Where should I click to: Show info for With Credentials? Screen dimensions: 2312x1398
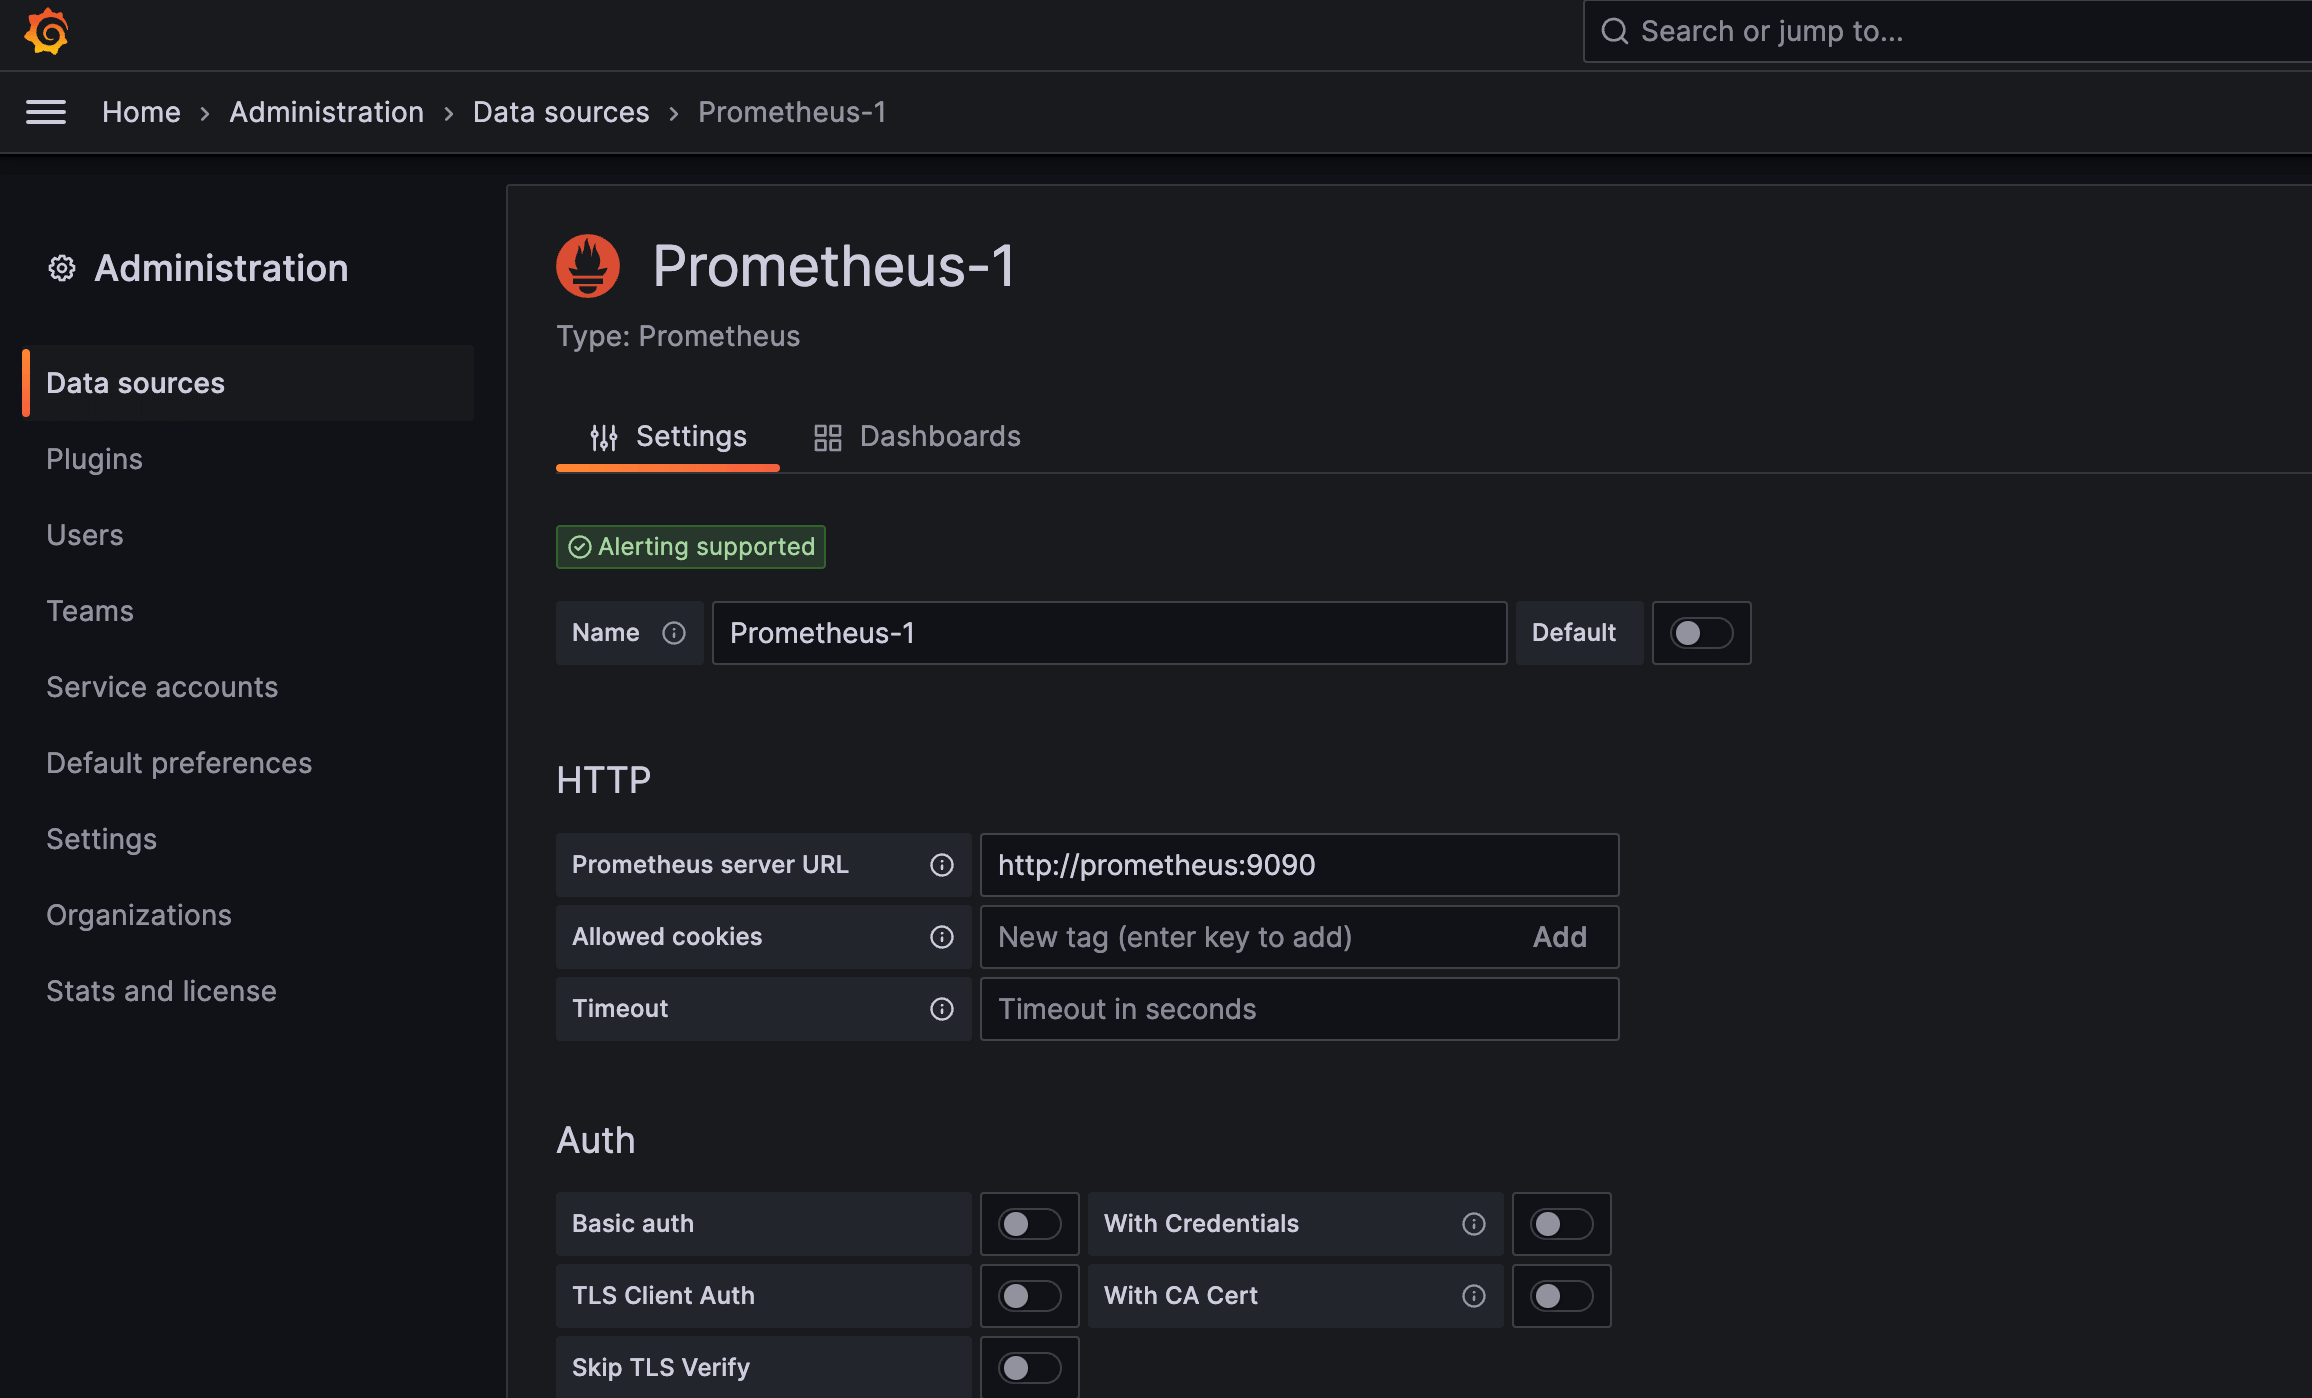(1474, 1224)
